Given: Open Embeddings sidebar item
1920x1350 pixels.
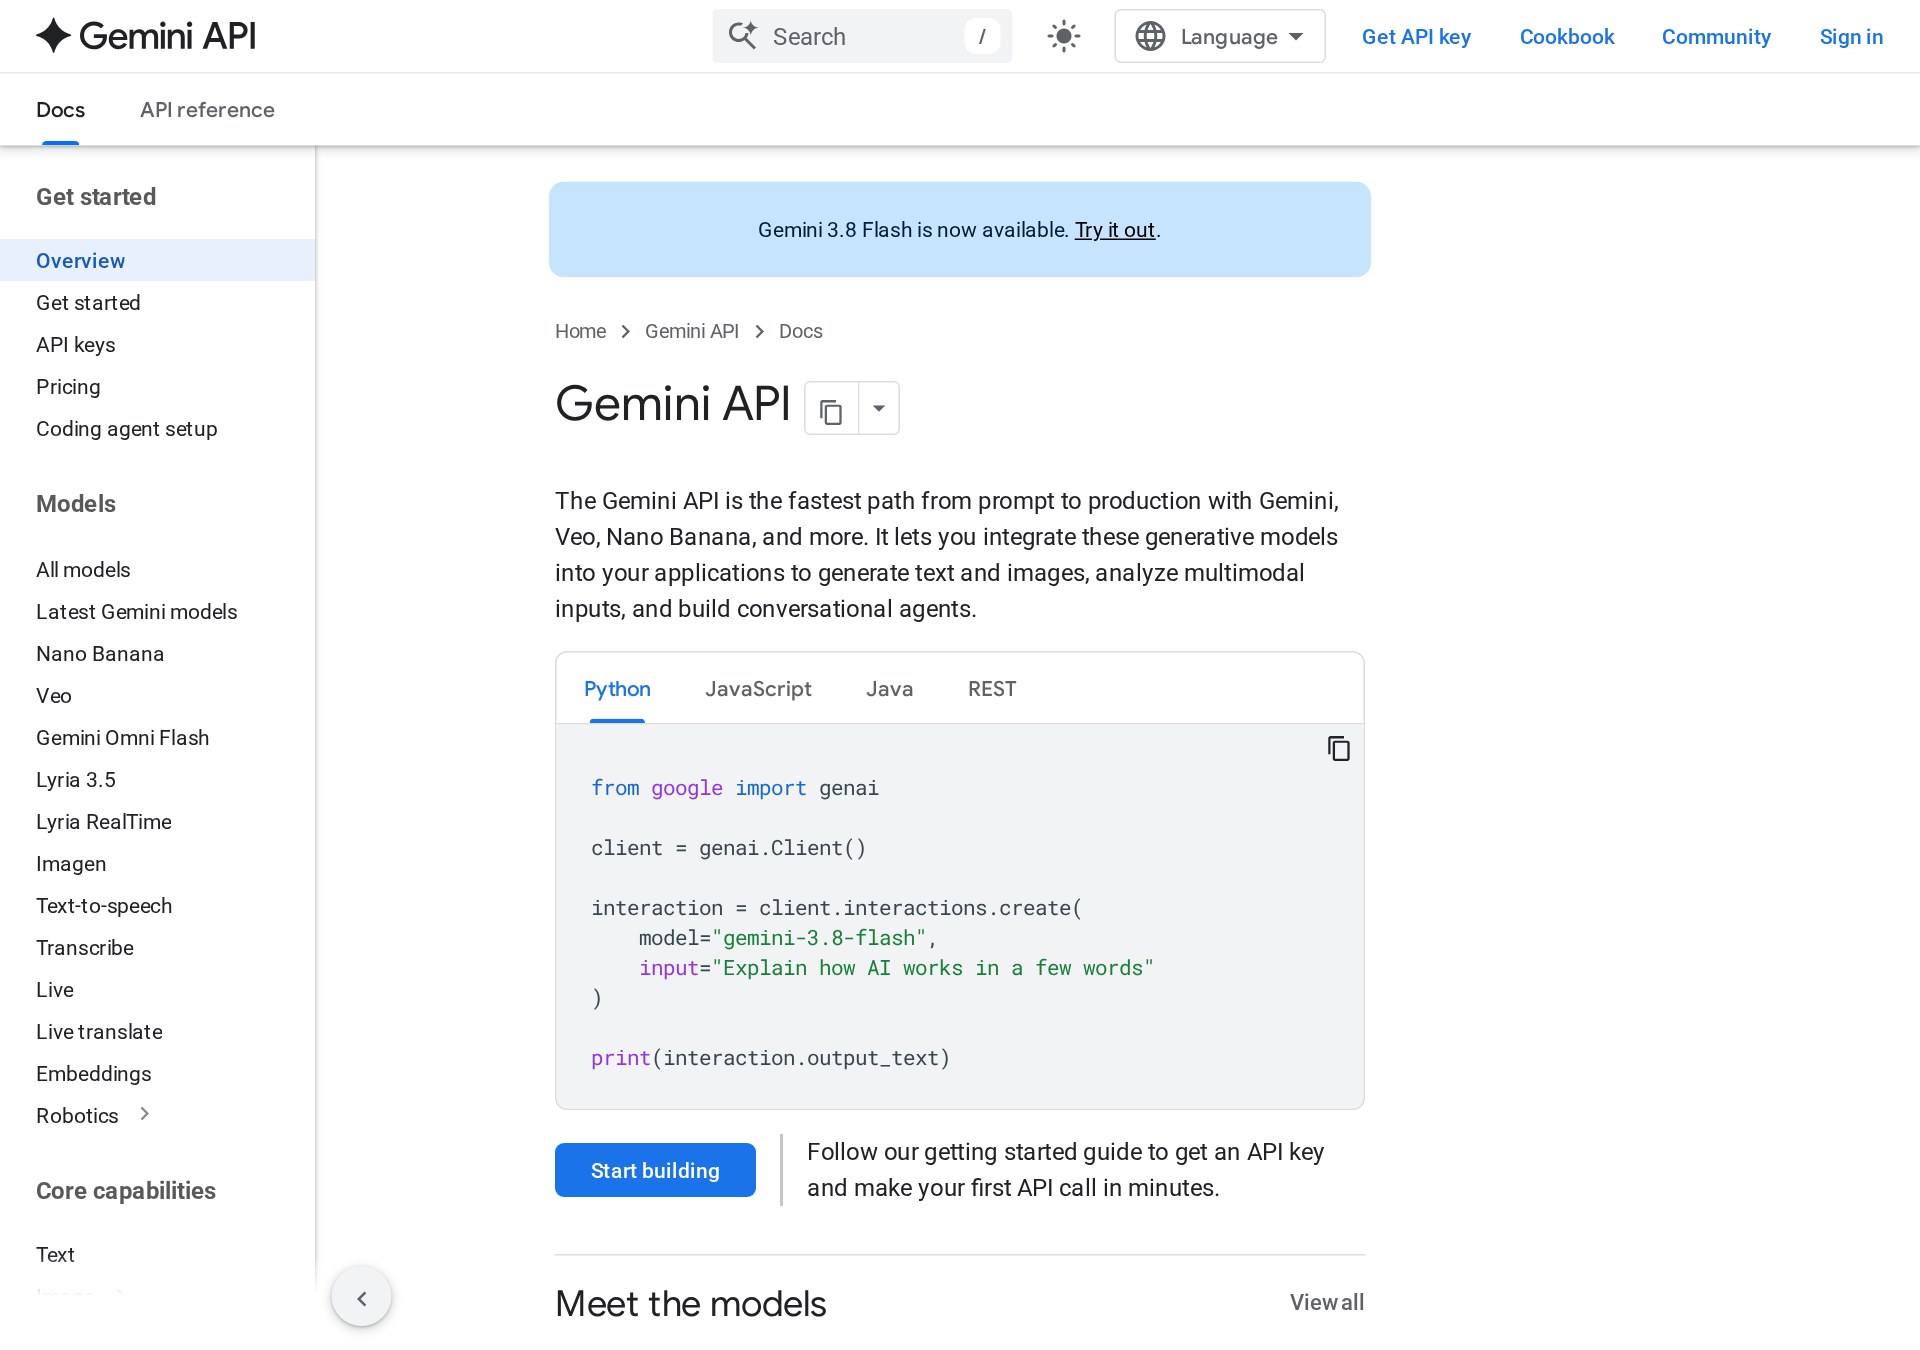Looking at the screenshot, I should [x=94, y=1074].
